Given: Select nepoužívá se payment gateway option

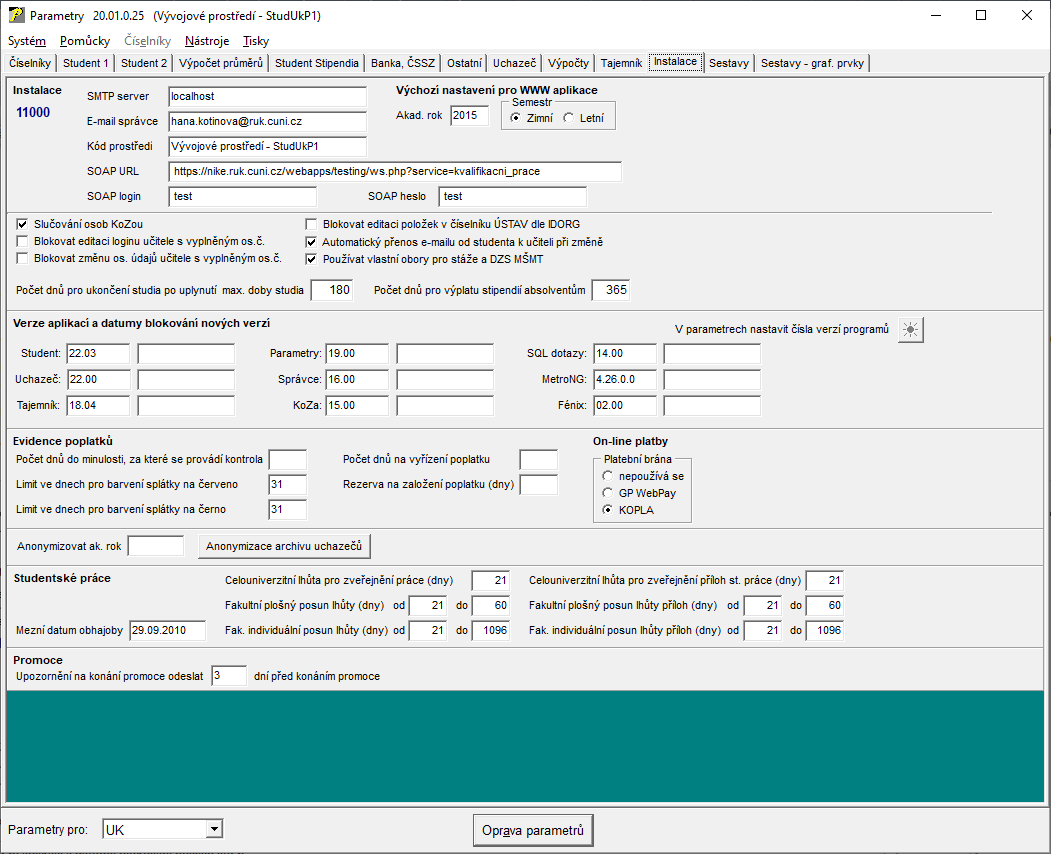Looking at the screenshot, I should point(608,476).
